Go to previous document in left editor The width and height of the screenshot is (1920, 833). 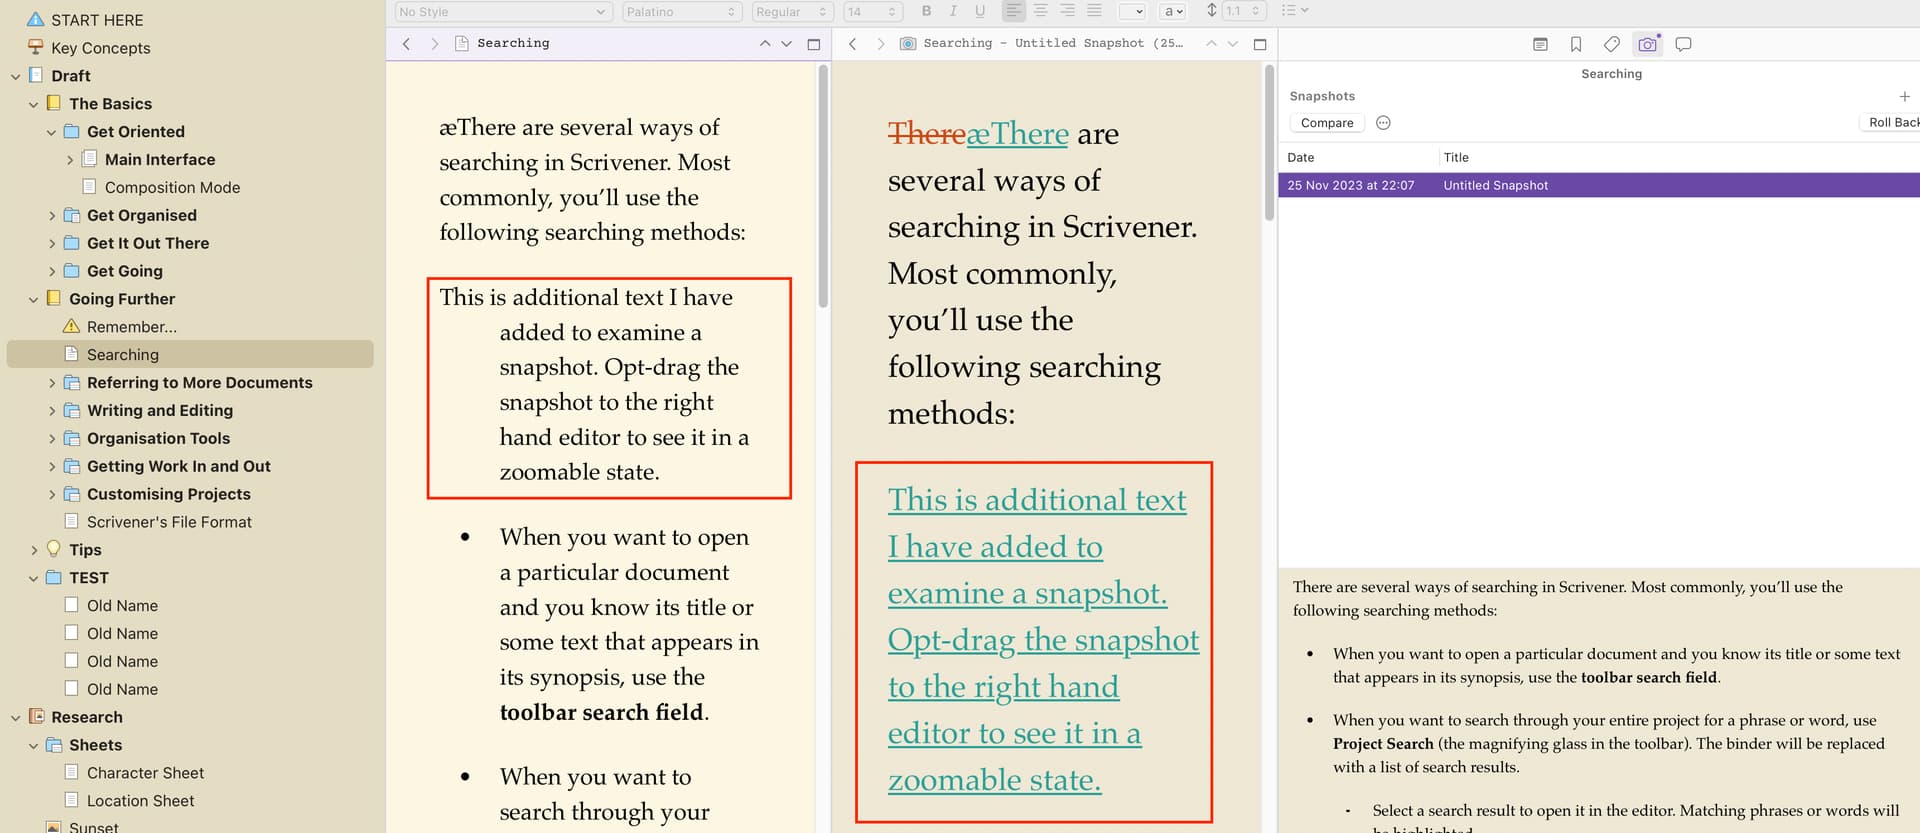pos(765,44)
